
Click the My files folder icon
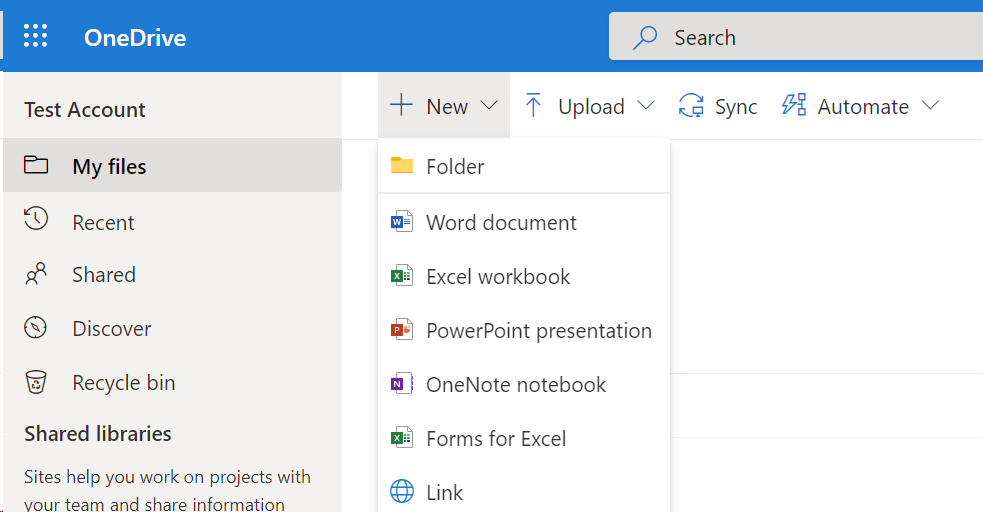coord(36,165)
